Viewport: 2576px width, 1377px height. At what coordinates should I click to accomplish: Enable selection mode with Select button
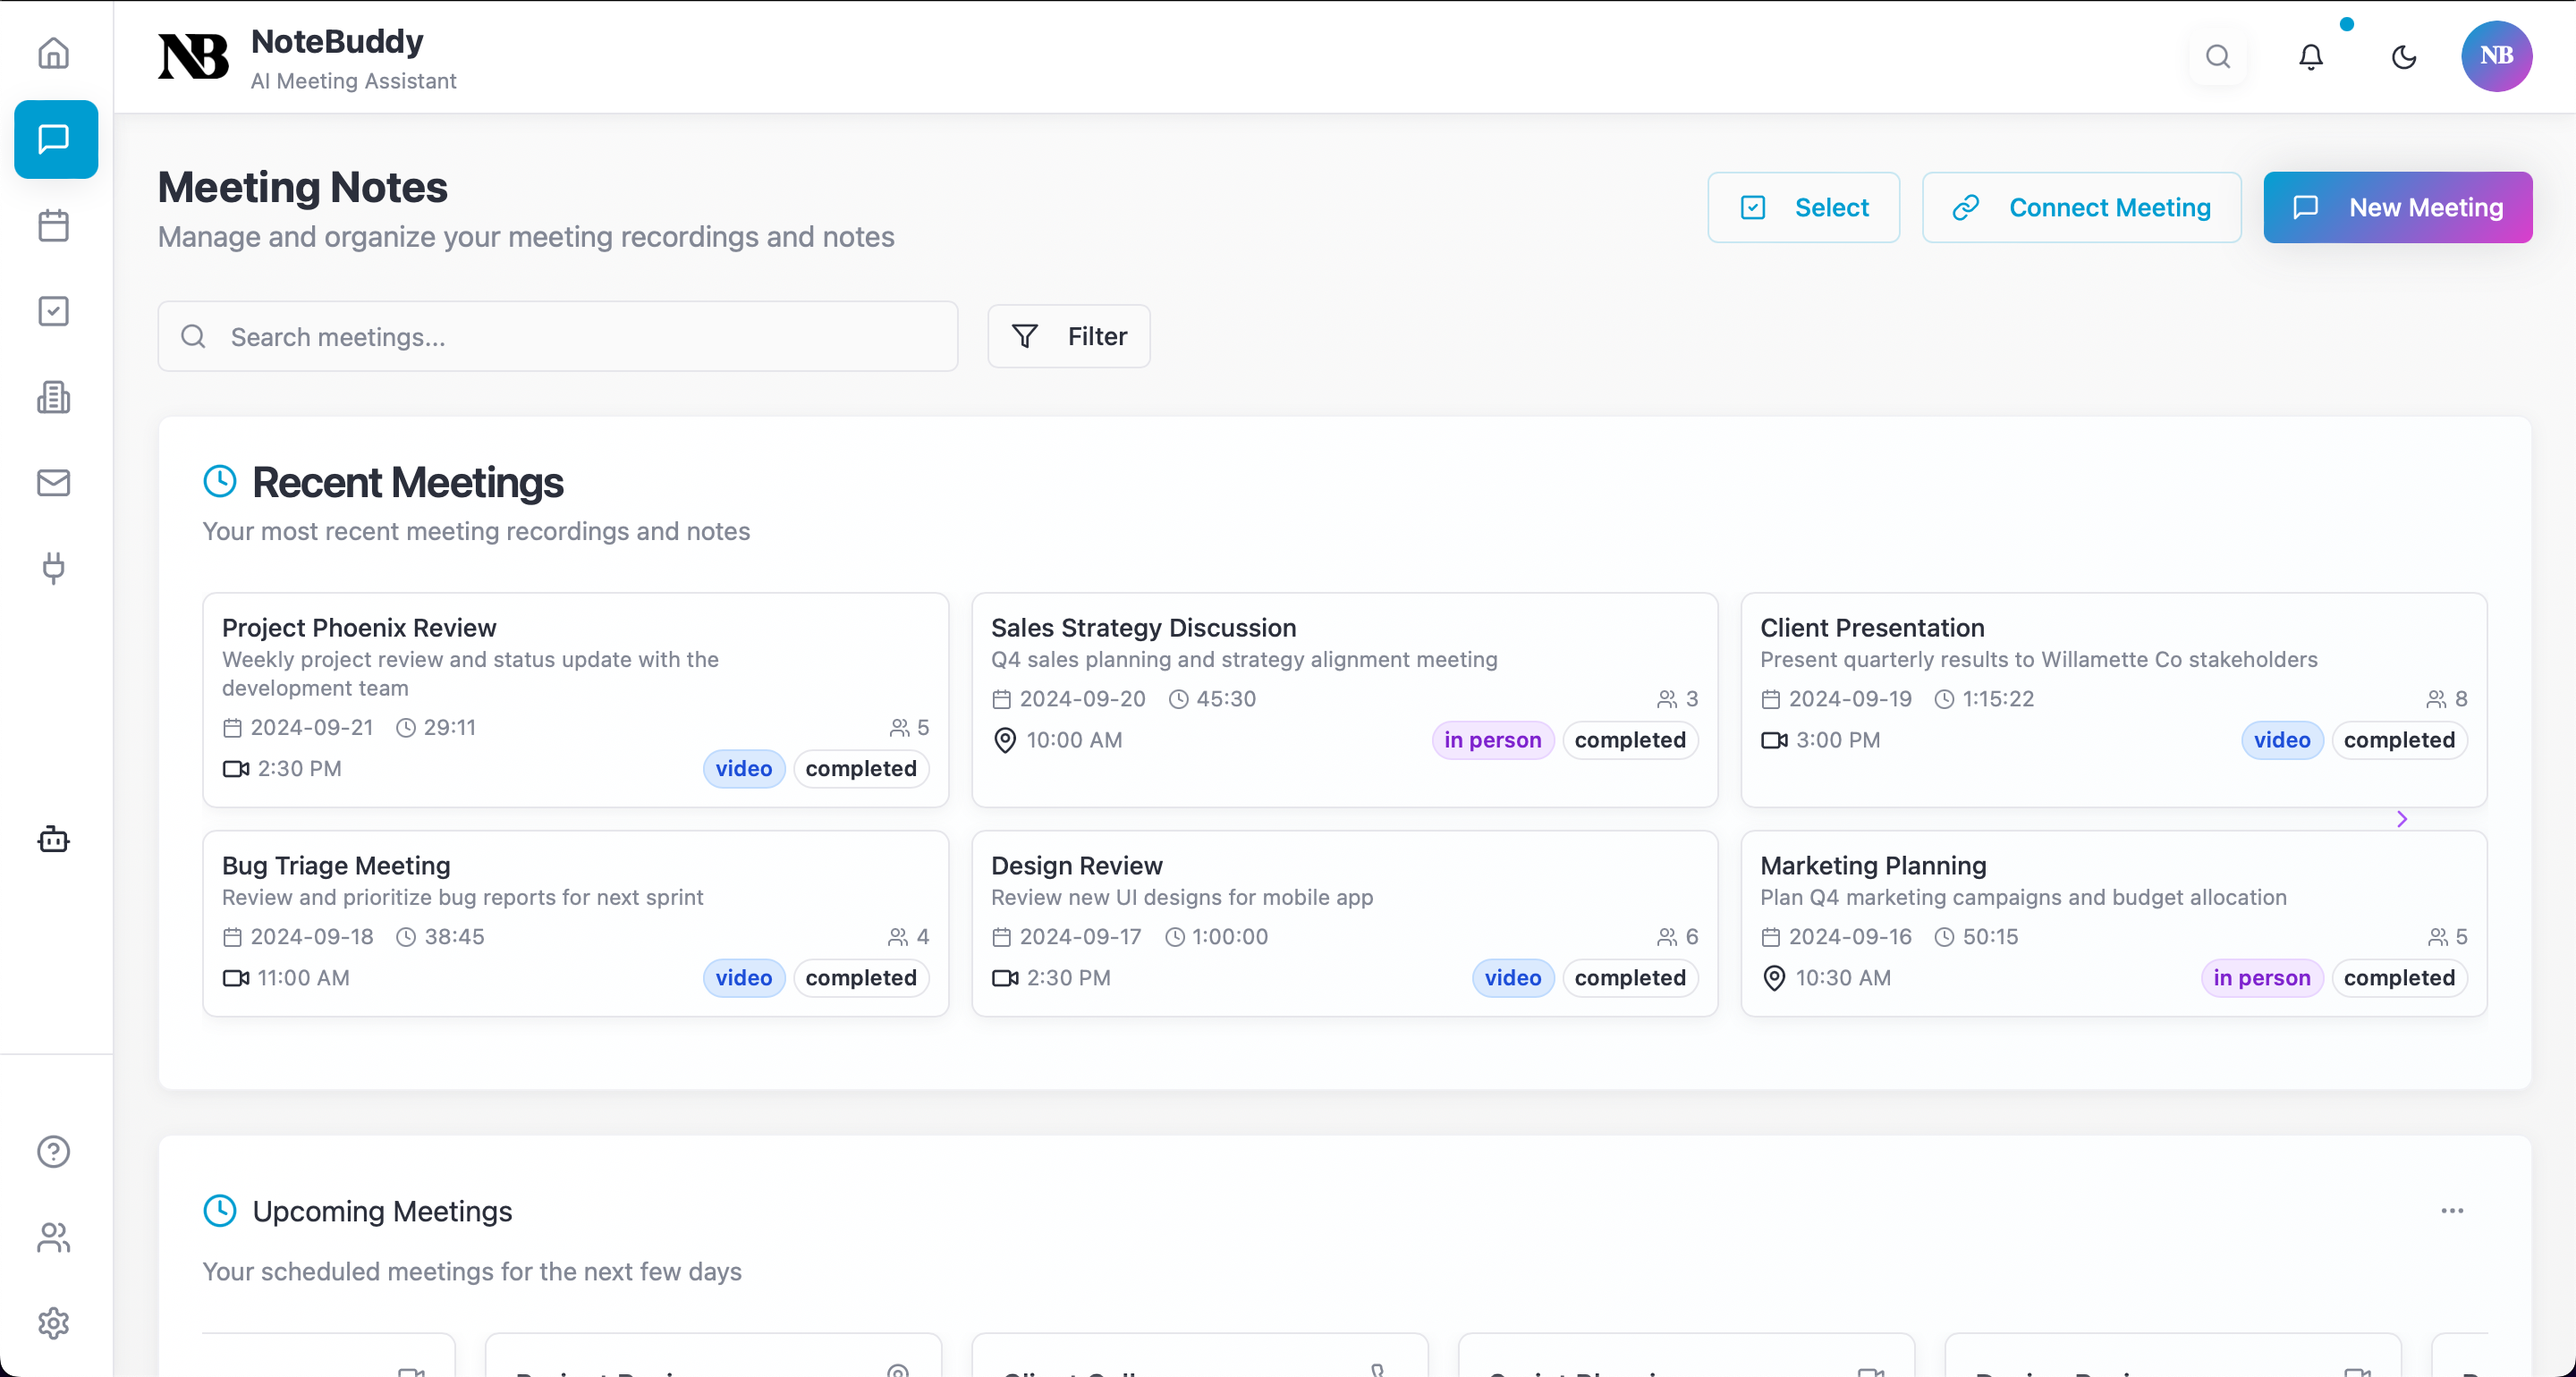click(1803, 207)
